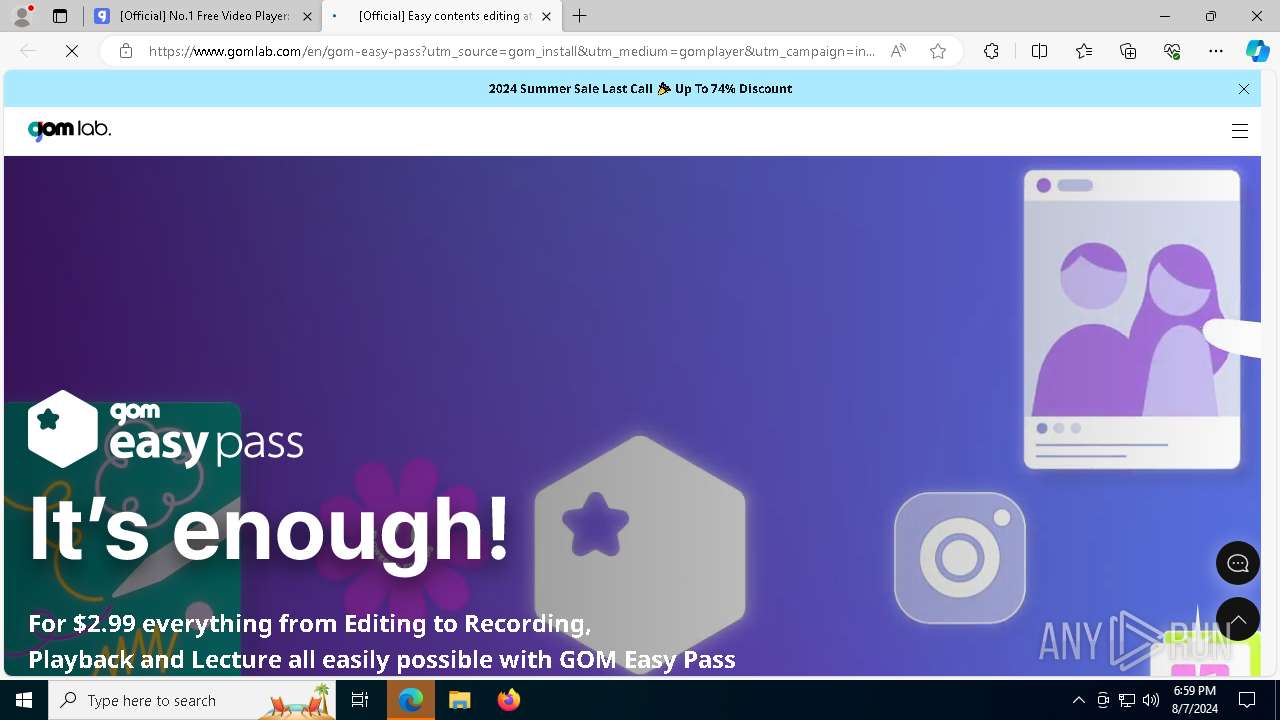This screenshot has width=1280, height=720.
Task: Click the gomlab.com address bar
Action: coord(512,51)
